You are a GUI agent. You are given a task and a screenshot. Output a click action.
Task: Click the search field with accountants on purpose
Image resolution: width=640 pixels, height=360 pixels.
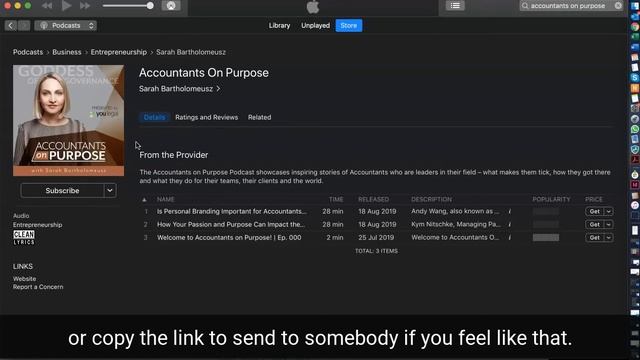571,6
